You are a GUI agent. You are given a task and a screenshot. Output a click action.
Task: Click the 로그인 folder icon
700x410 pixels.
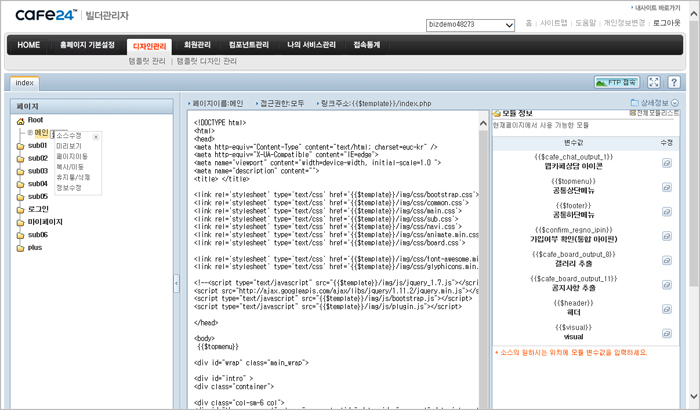(x=20, y=210)
